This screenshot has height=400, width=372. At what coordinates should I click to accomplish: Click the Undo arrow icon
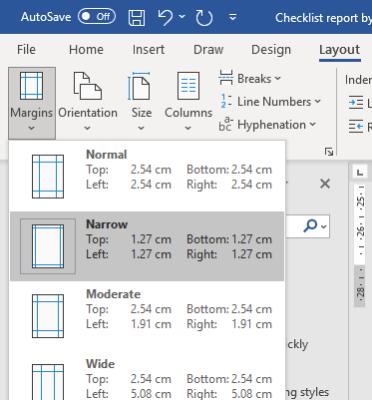(x=165, y=17)
